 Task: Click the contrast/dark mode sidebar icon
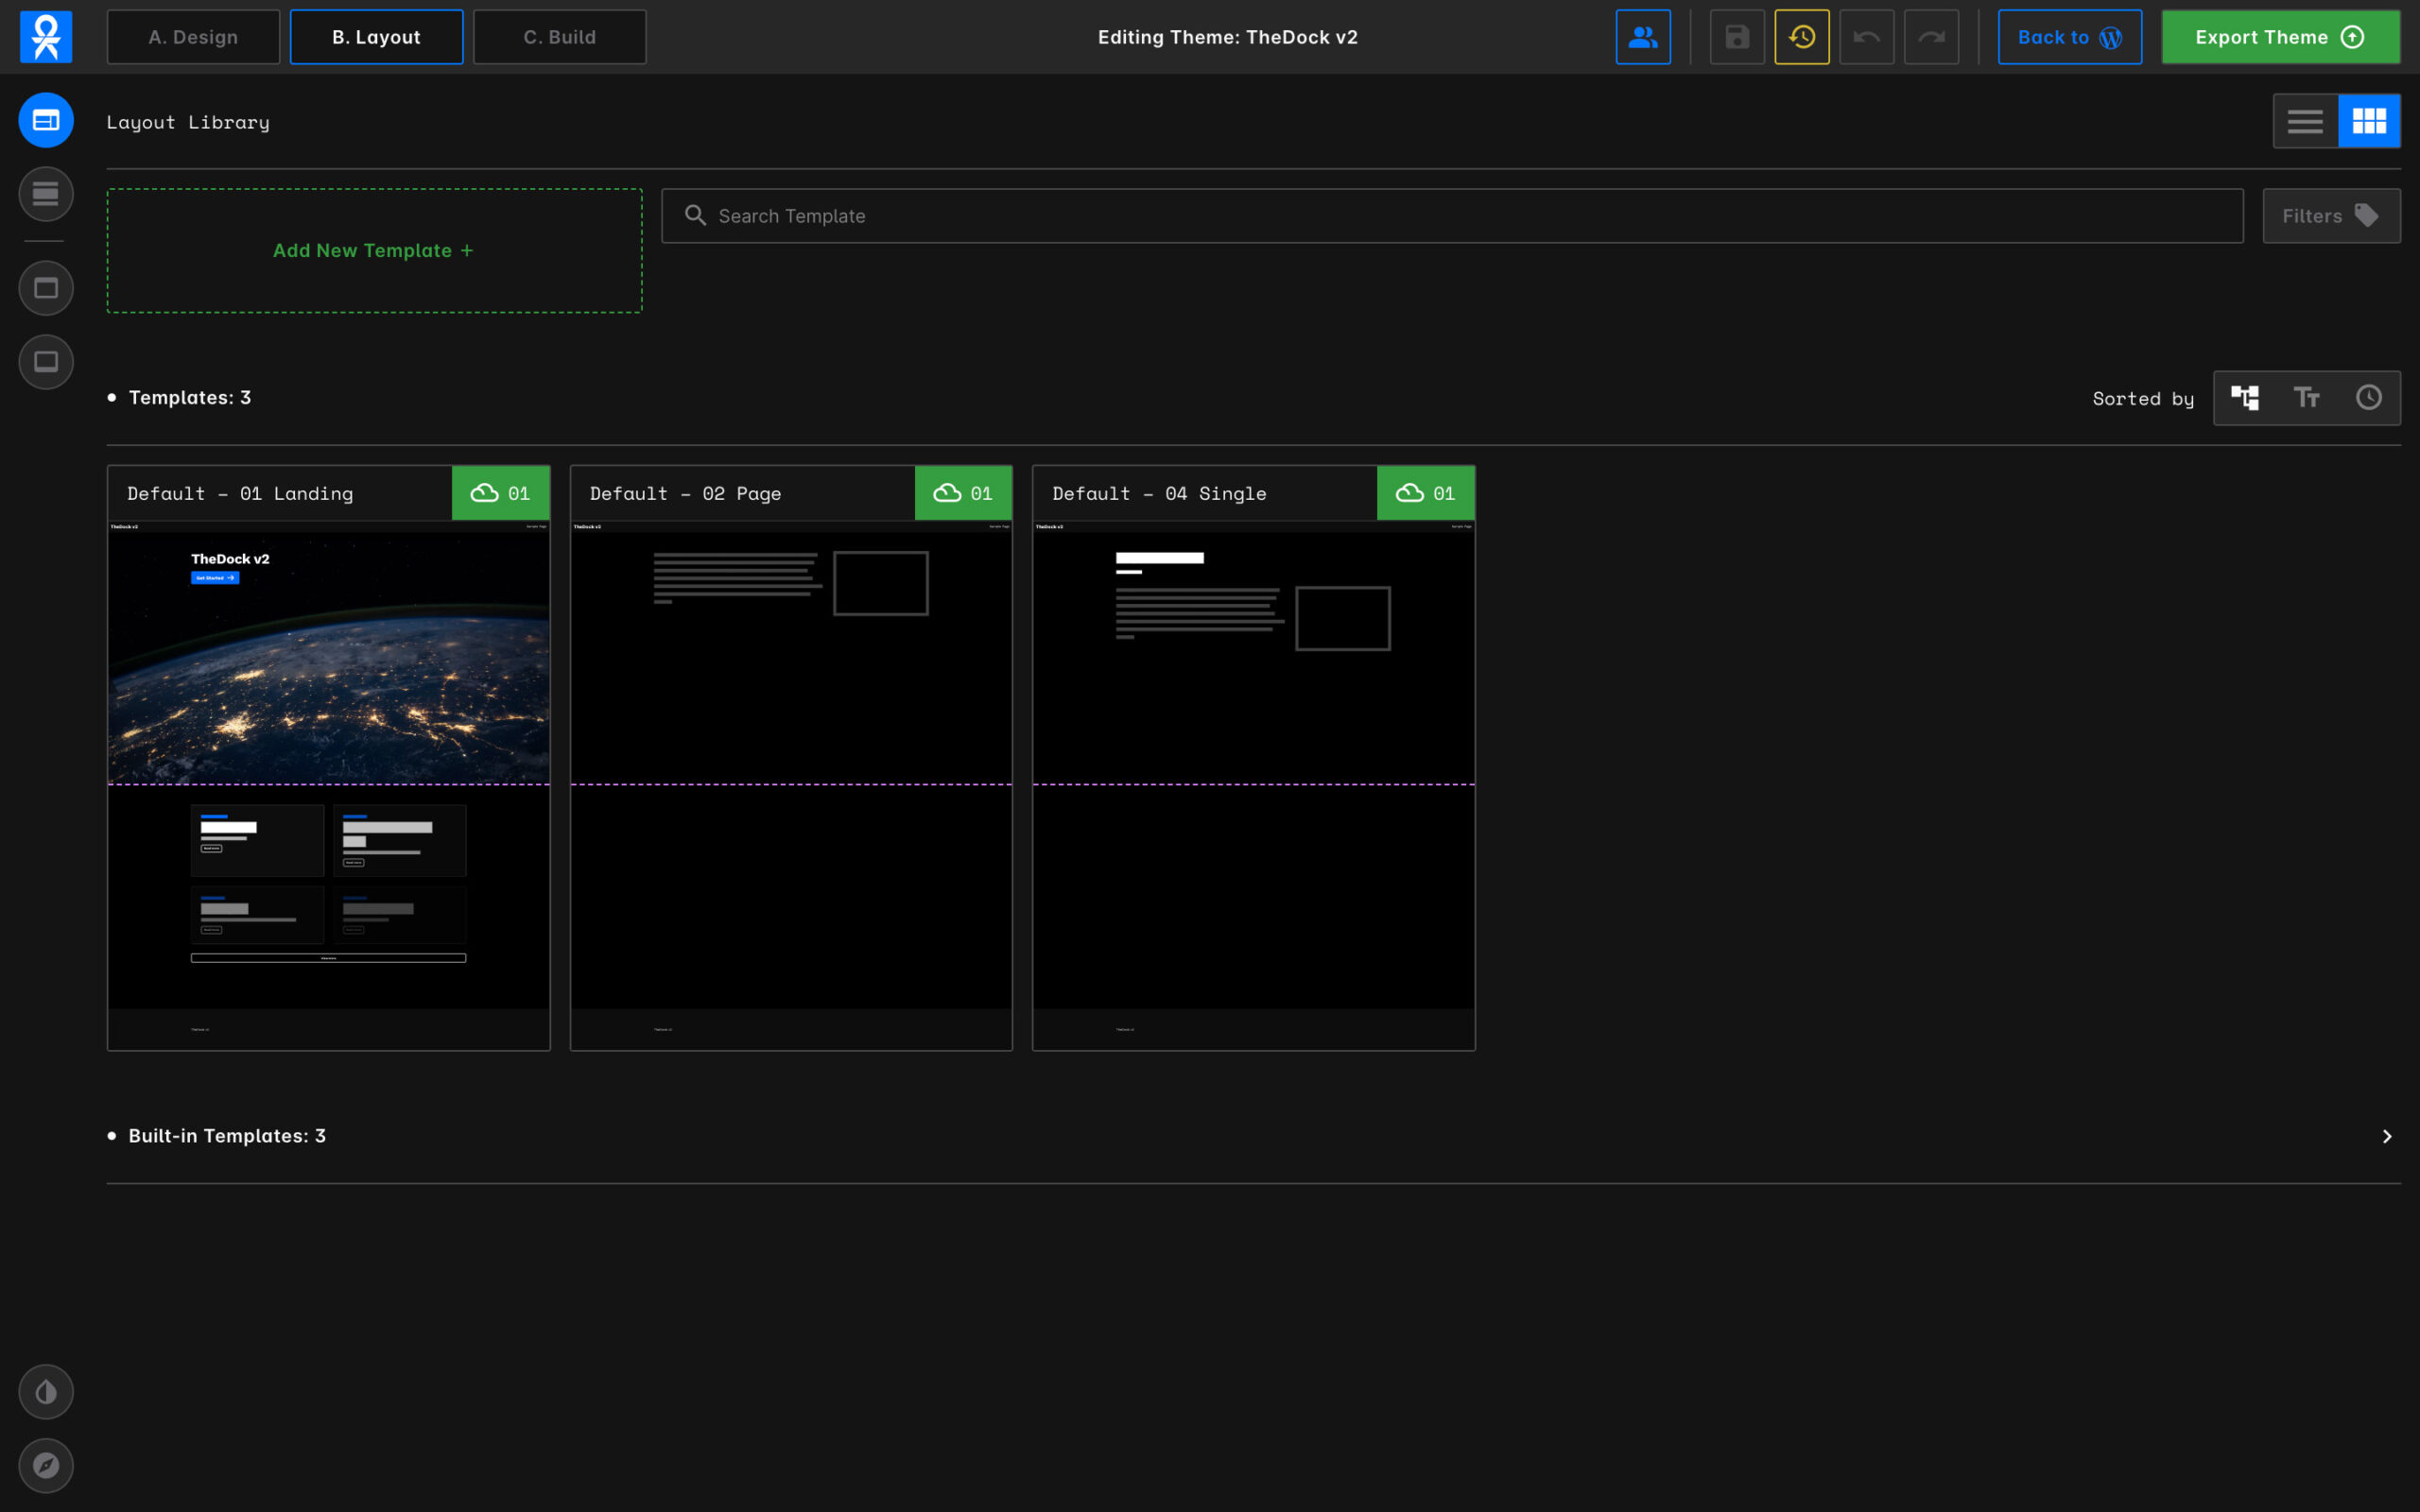point(46,1391)
